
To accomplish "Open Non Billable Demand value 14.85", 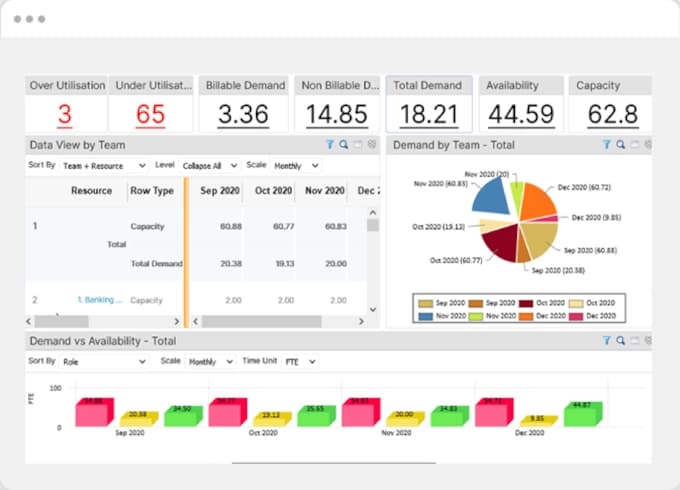I will pyautogui.click(x=337, y=114).
